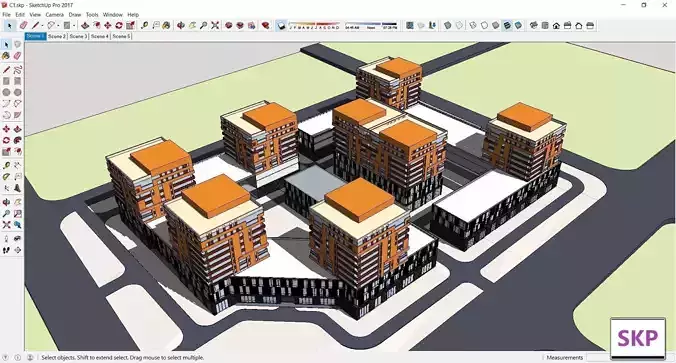The image size is (676, 363).
Task: Select the Position Camera tool
Action: tap(6, 238)
